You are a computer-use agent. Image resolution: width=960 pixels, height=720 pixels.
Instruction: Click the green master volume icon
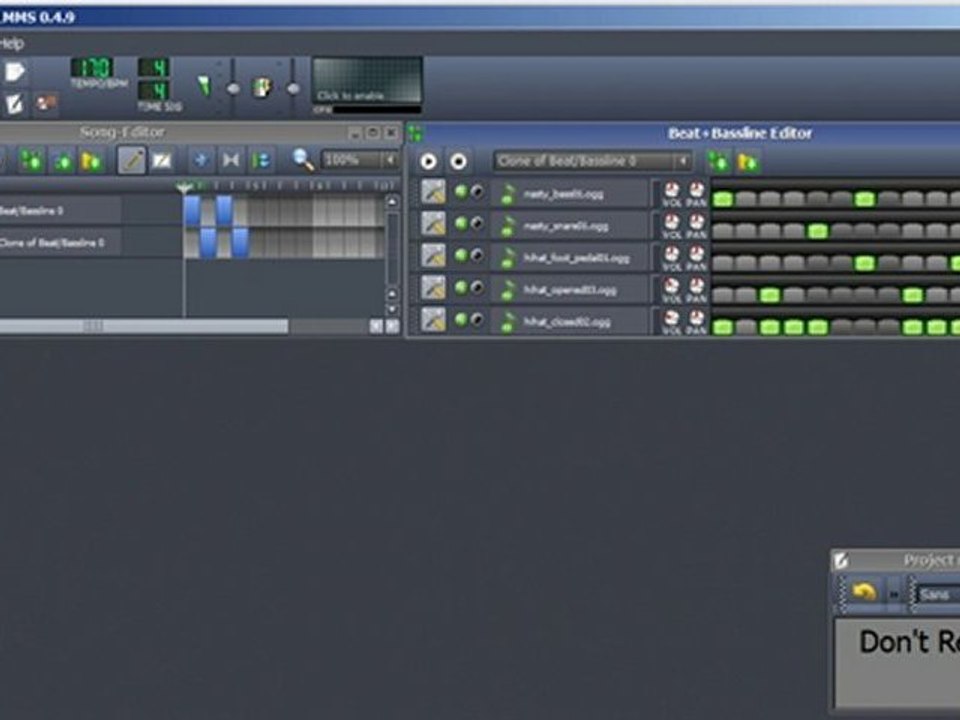[x=204, y=86]
